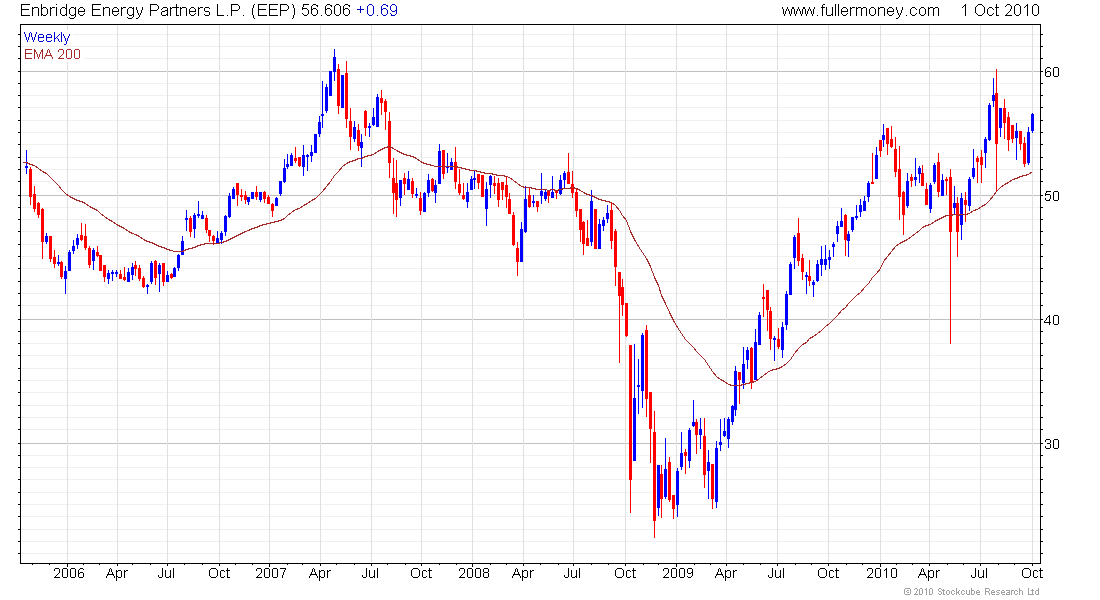Click the 'Jul' label after 2008
The image size is (1100, 600).
click(x=572, y=573)
